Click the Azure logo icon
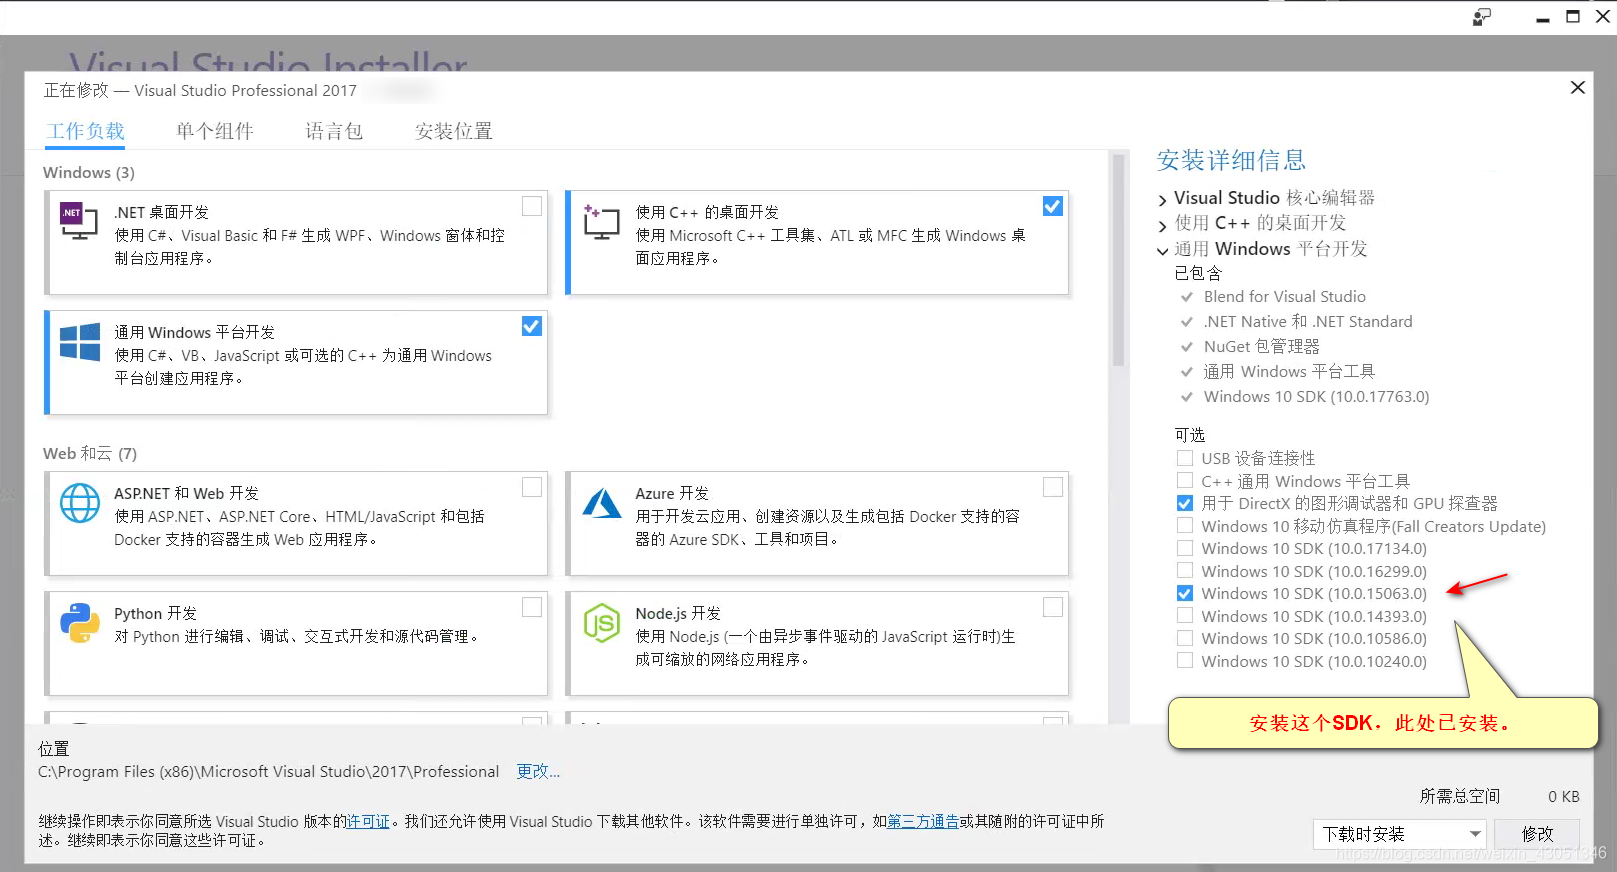 coord(602,503)
